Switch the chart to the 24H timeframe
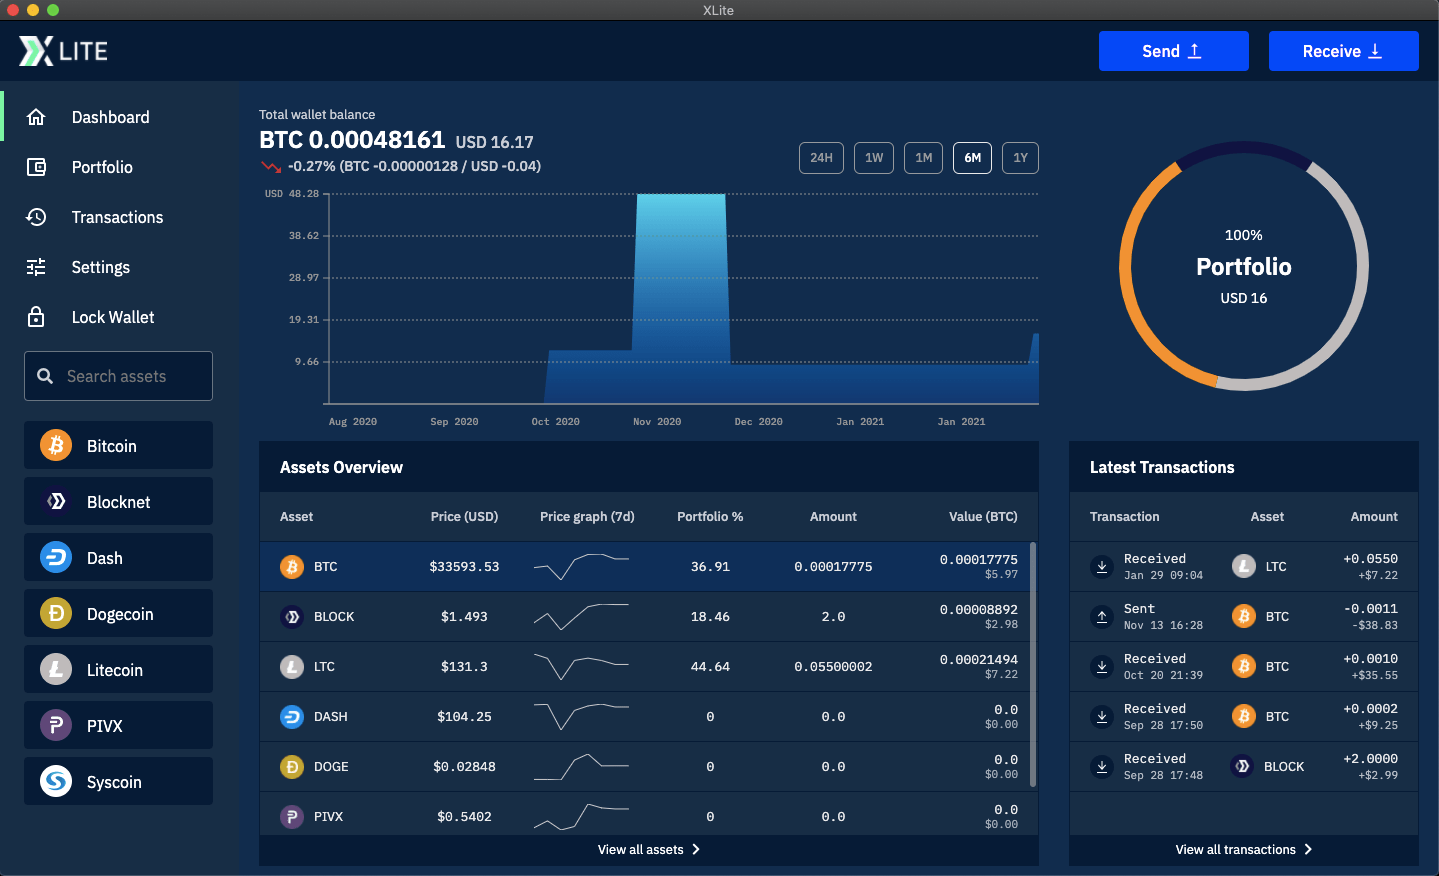This screenshot has width=1439, height=876. [821, 157]
